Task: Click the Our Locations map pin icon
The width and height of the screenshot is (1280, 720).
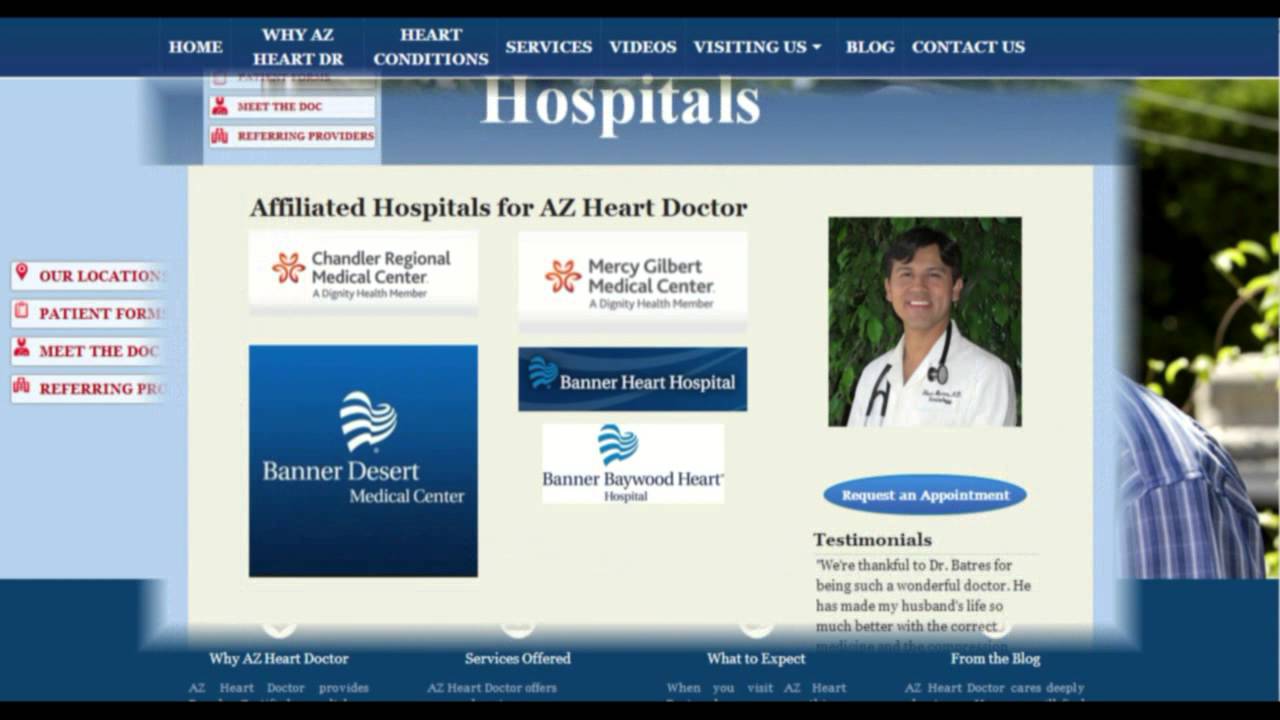Action: [22, 272]
